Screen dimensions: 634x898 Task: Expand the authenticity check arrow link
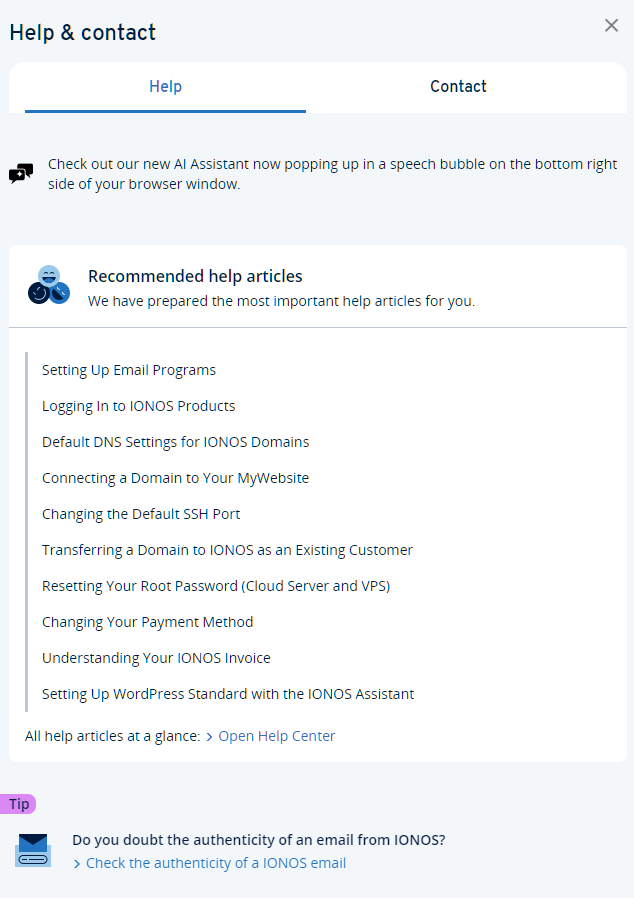79,862
